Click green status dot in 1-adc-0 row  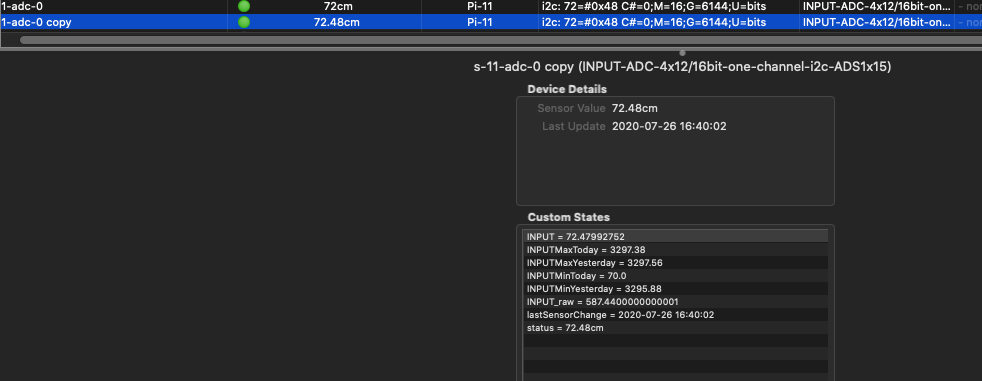click(244, 7)
